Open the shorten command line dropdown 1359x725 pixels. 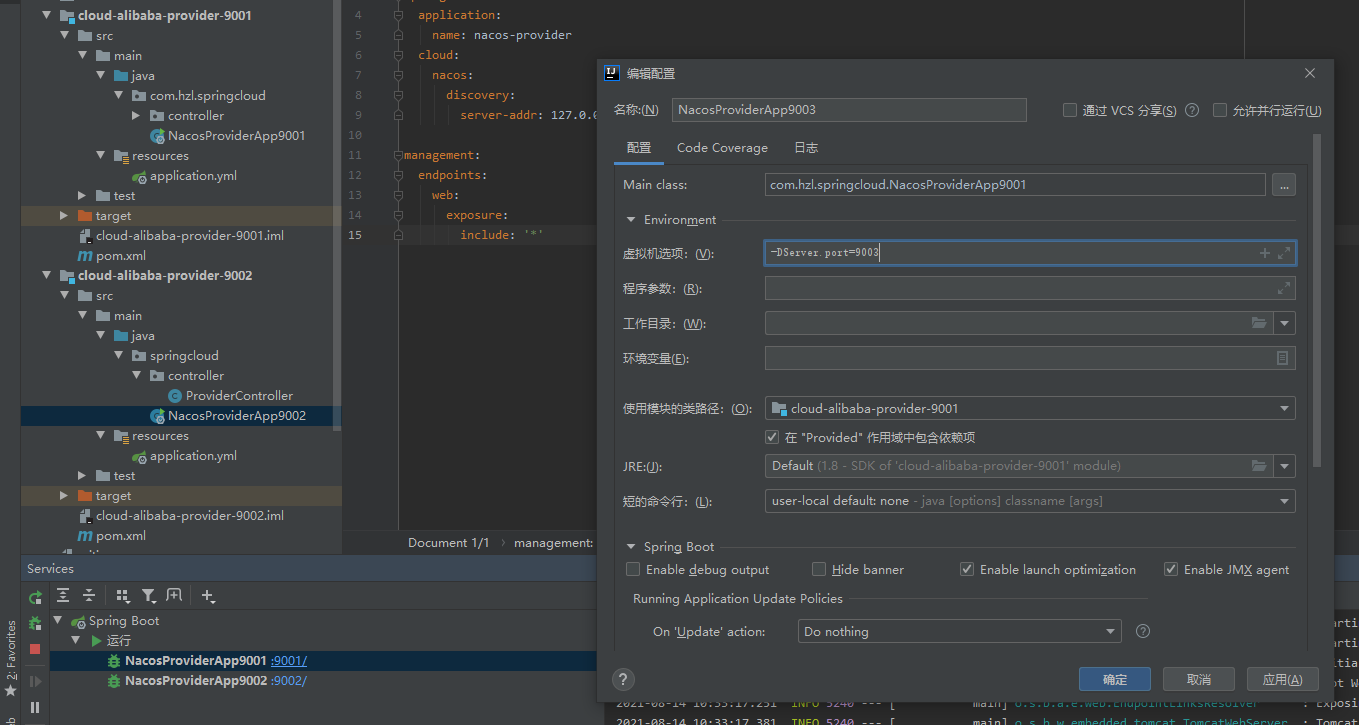point(1030,501)
